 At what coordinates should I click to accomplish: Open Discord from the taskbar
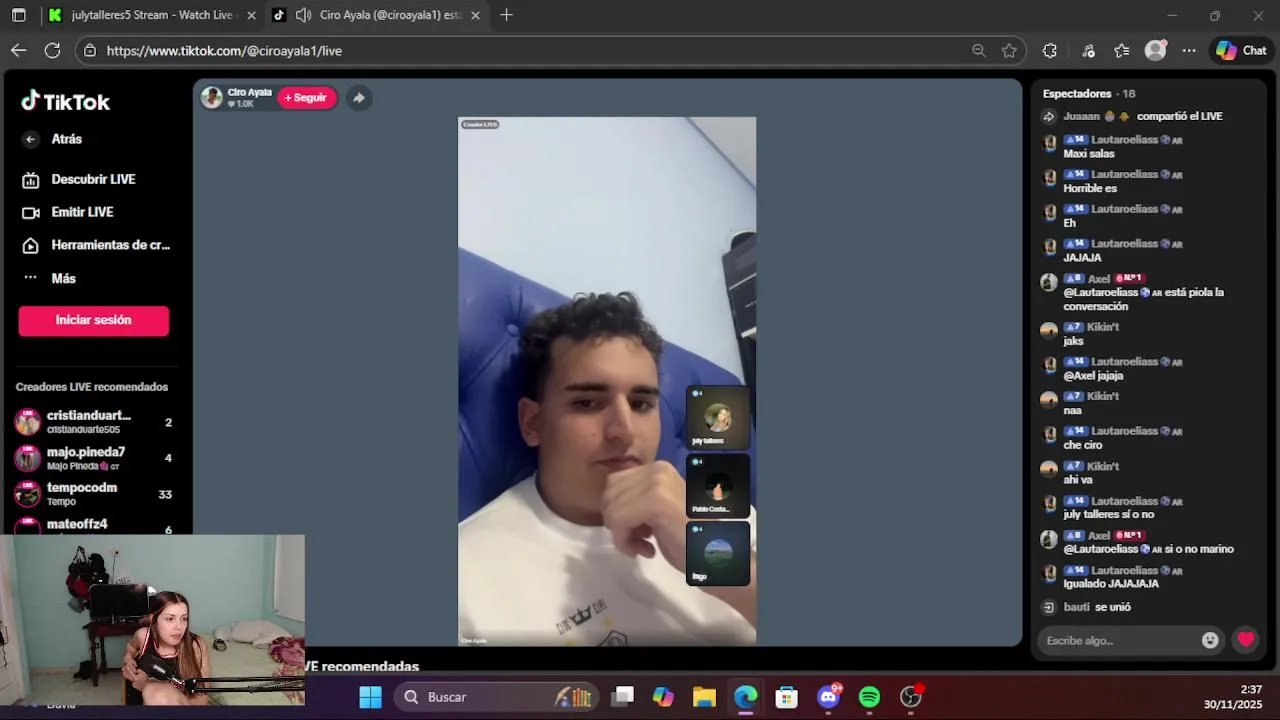828,697
